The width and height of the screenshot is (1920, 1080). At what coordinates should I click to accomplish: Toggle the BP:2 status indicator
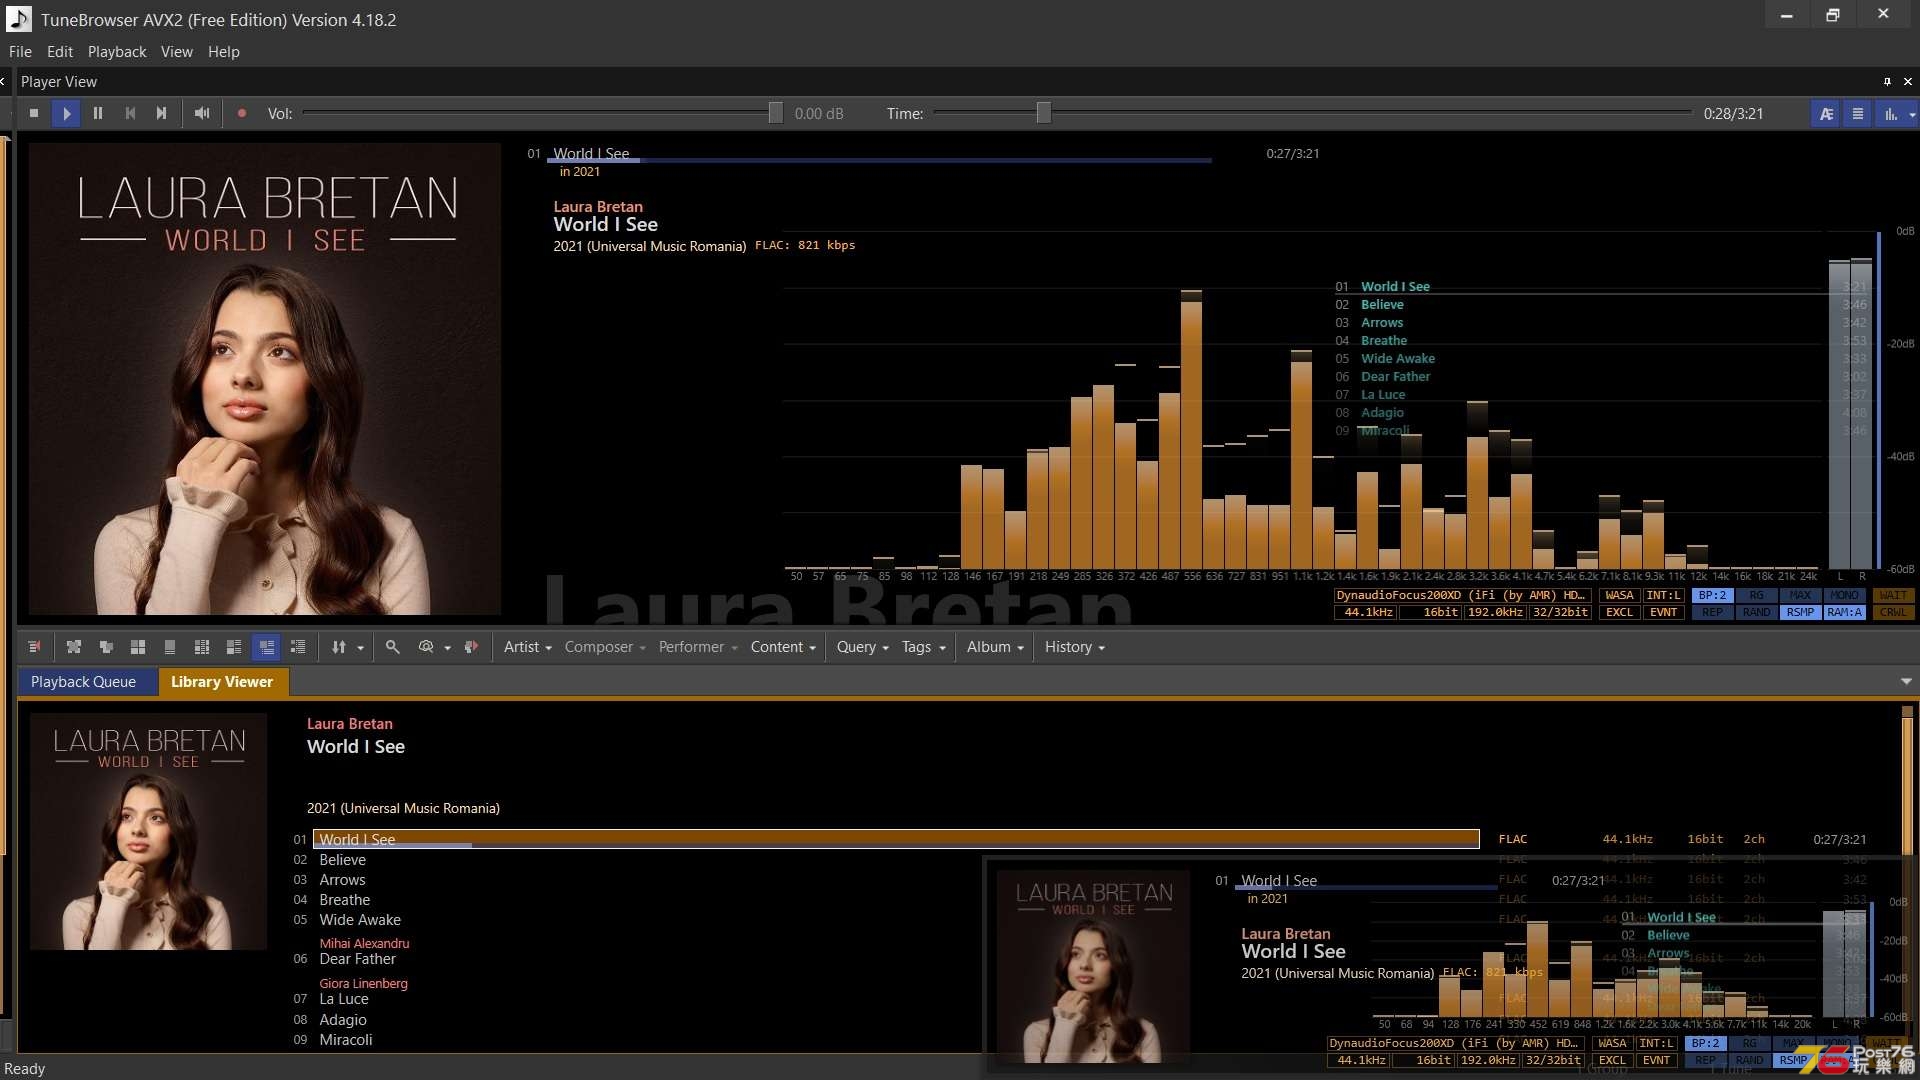click(1712, 595)
